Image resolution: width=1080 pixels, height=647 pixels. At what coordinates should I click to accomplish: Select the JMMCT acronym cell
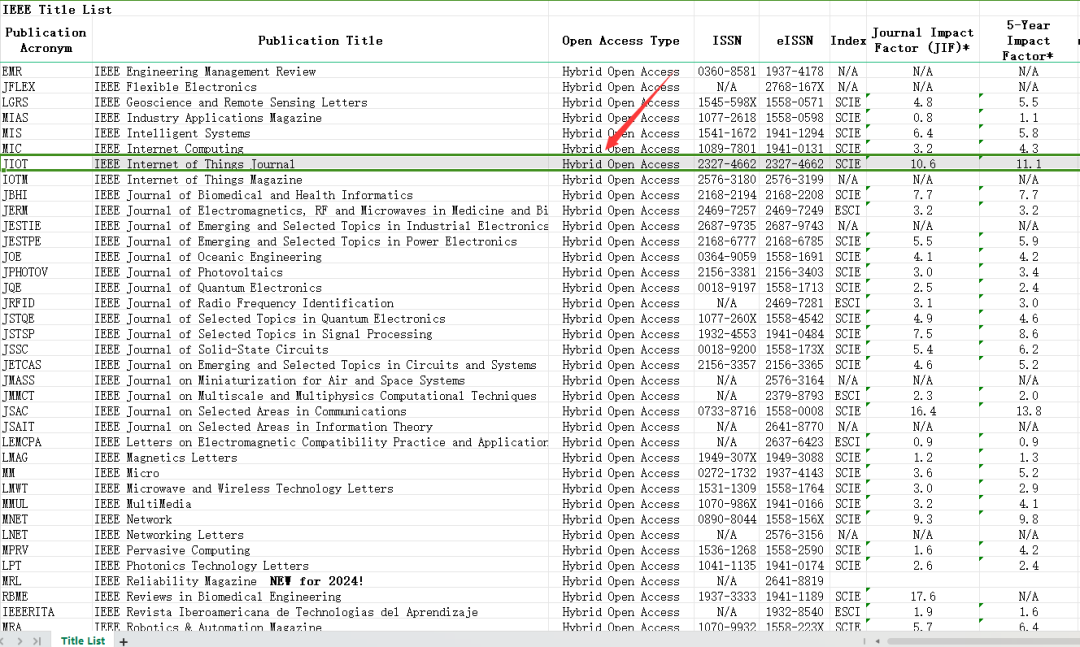pos(46,396)
